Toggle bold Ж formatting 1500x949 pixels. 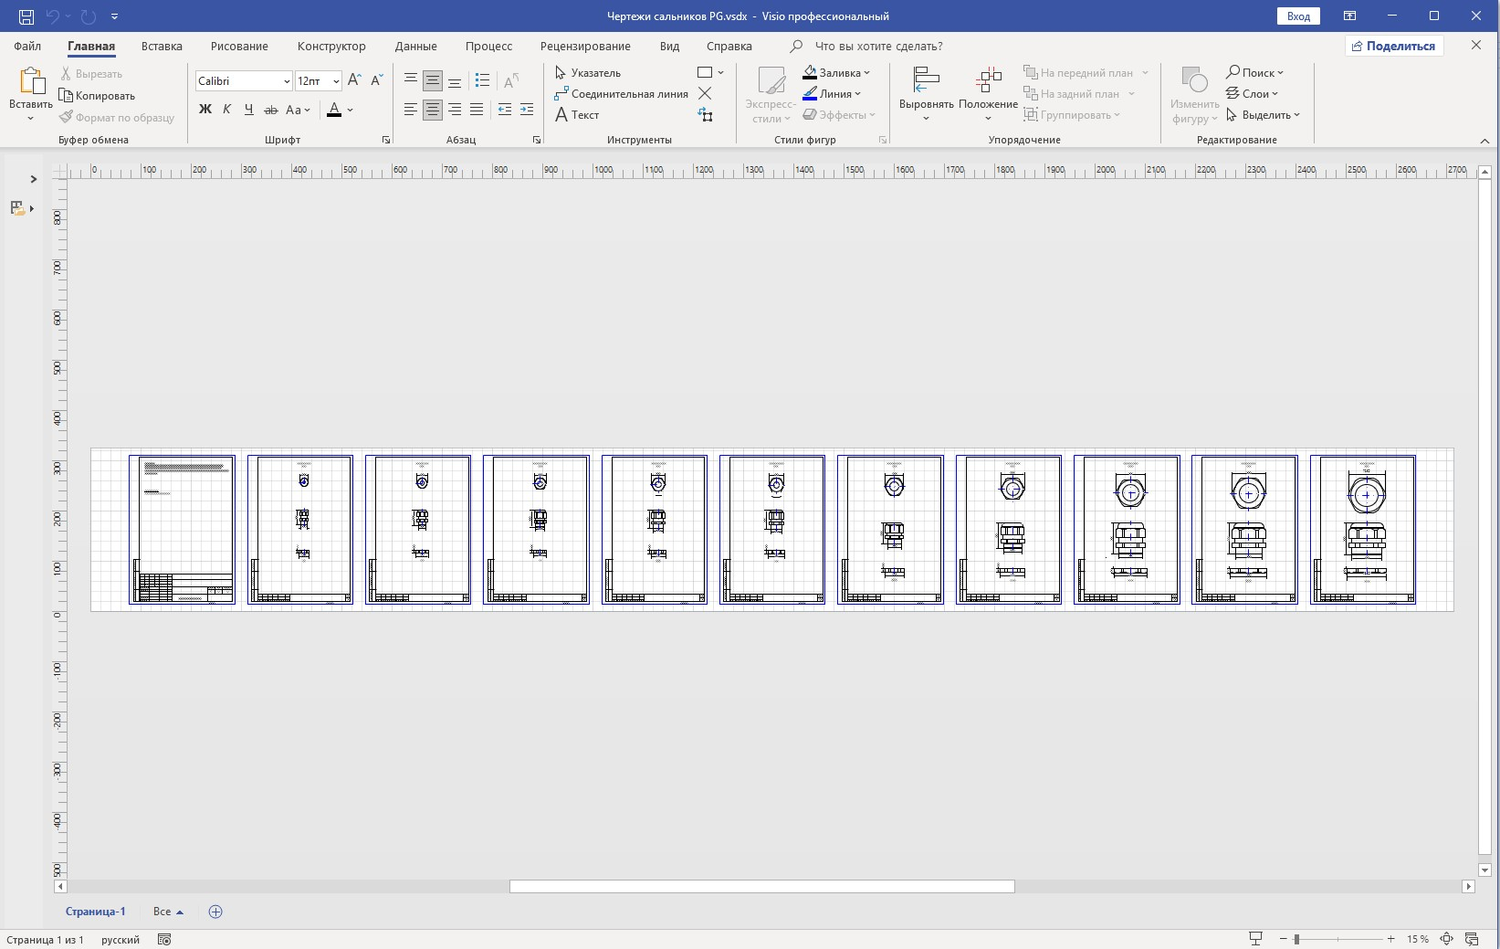205,110
